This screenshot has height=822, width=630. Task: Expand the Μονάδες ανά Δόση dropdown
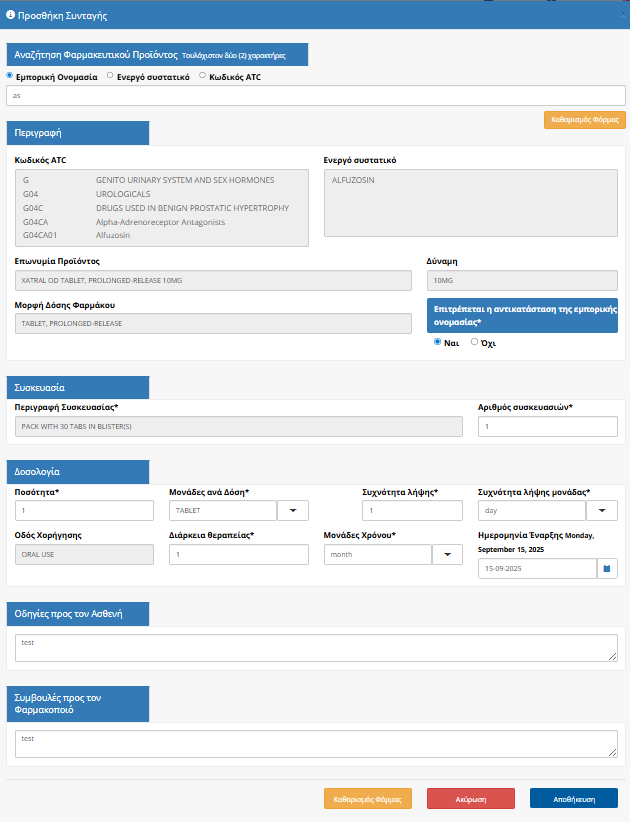click(x=292, y=511)
